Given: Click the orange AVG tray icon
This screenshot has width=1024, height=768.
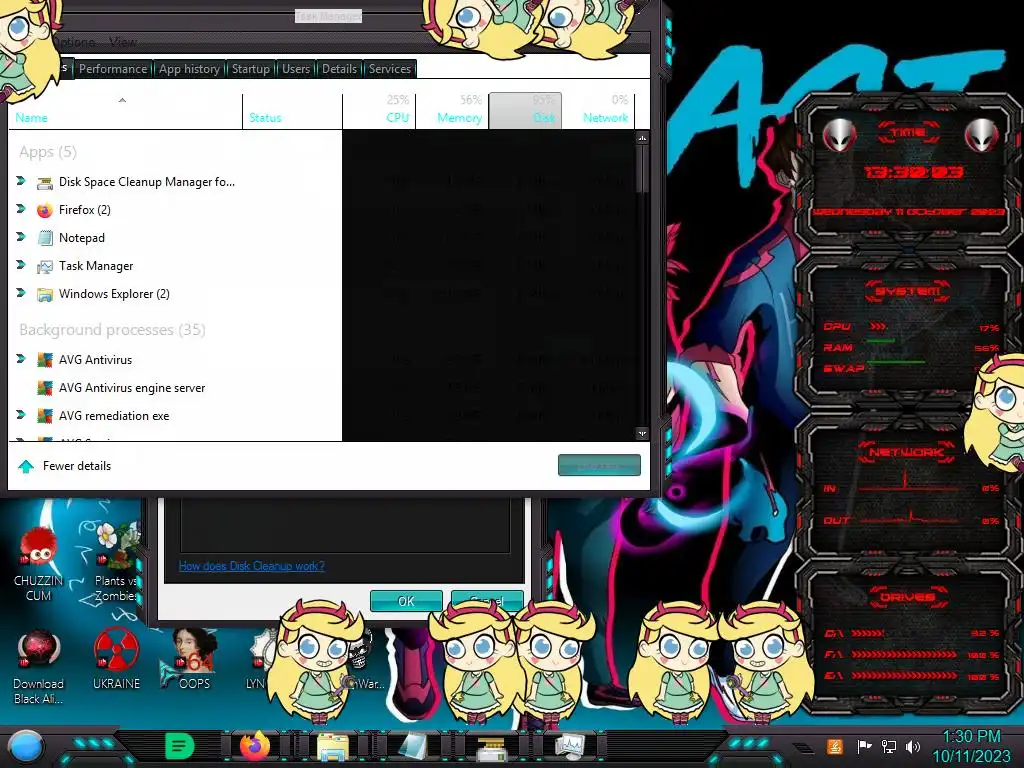Looking at the screenshot, I should [x=835, y=746].
